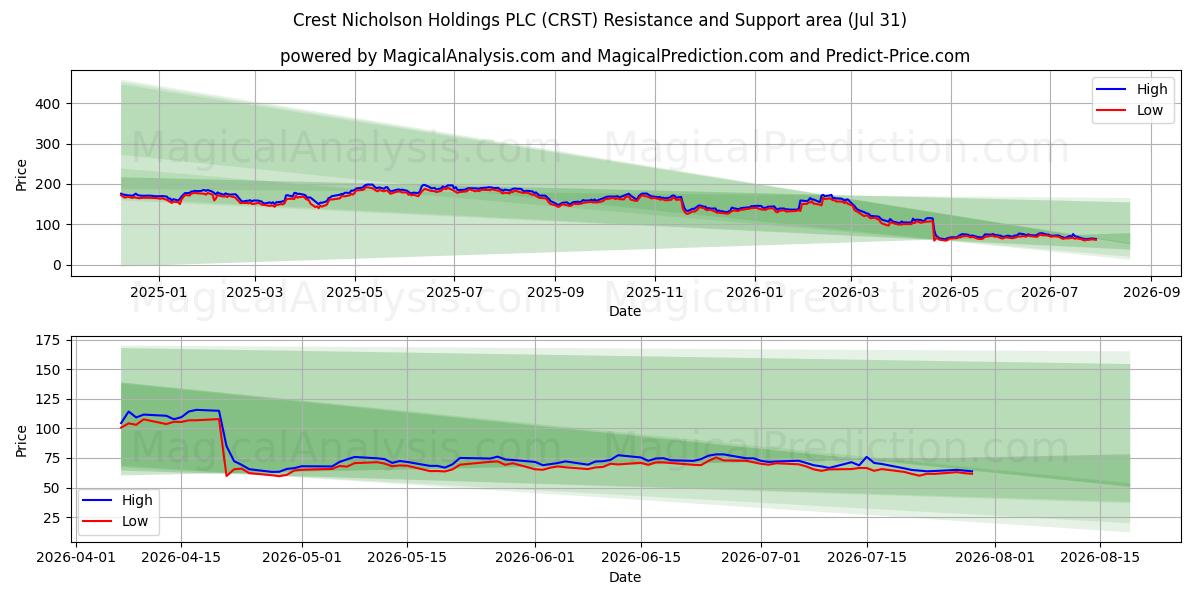Image resolution: width=1200 pixels, height=600 pixels.
Task: Click the '2025-05' x-axis label on top chart
Action: [x=355, y=292]
